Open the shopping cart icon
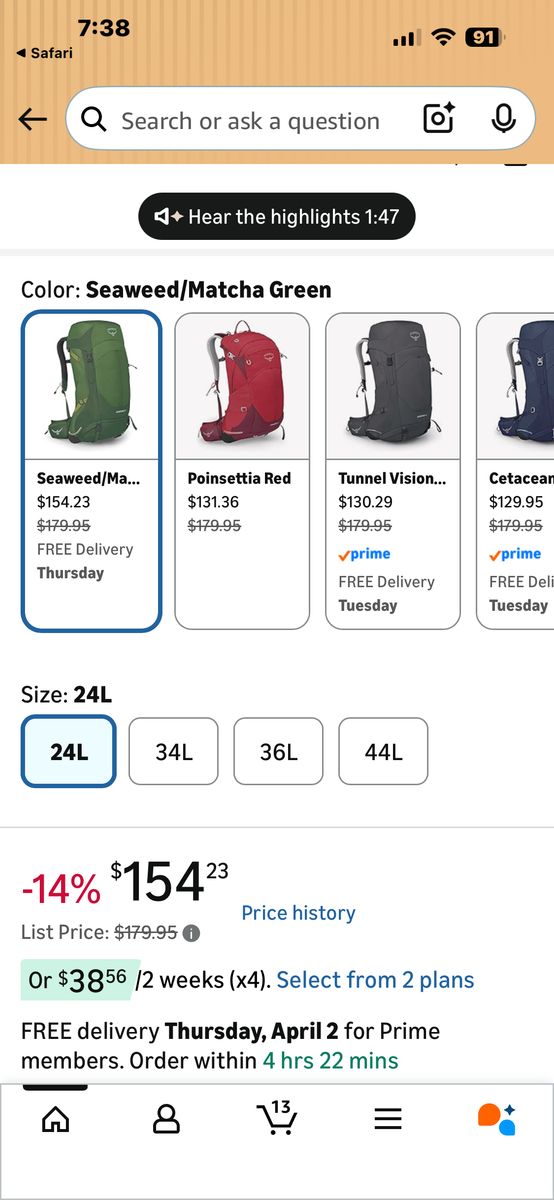Viewport: 554px width, 1200px height. (x=275, y=1118)
